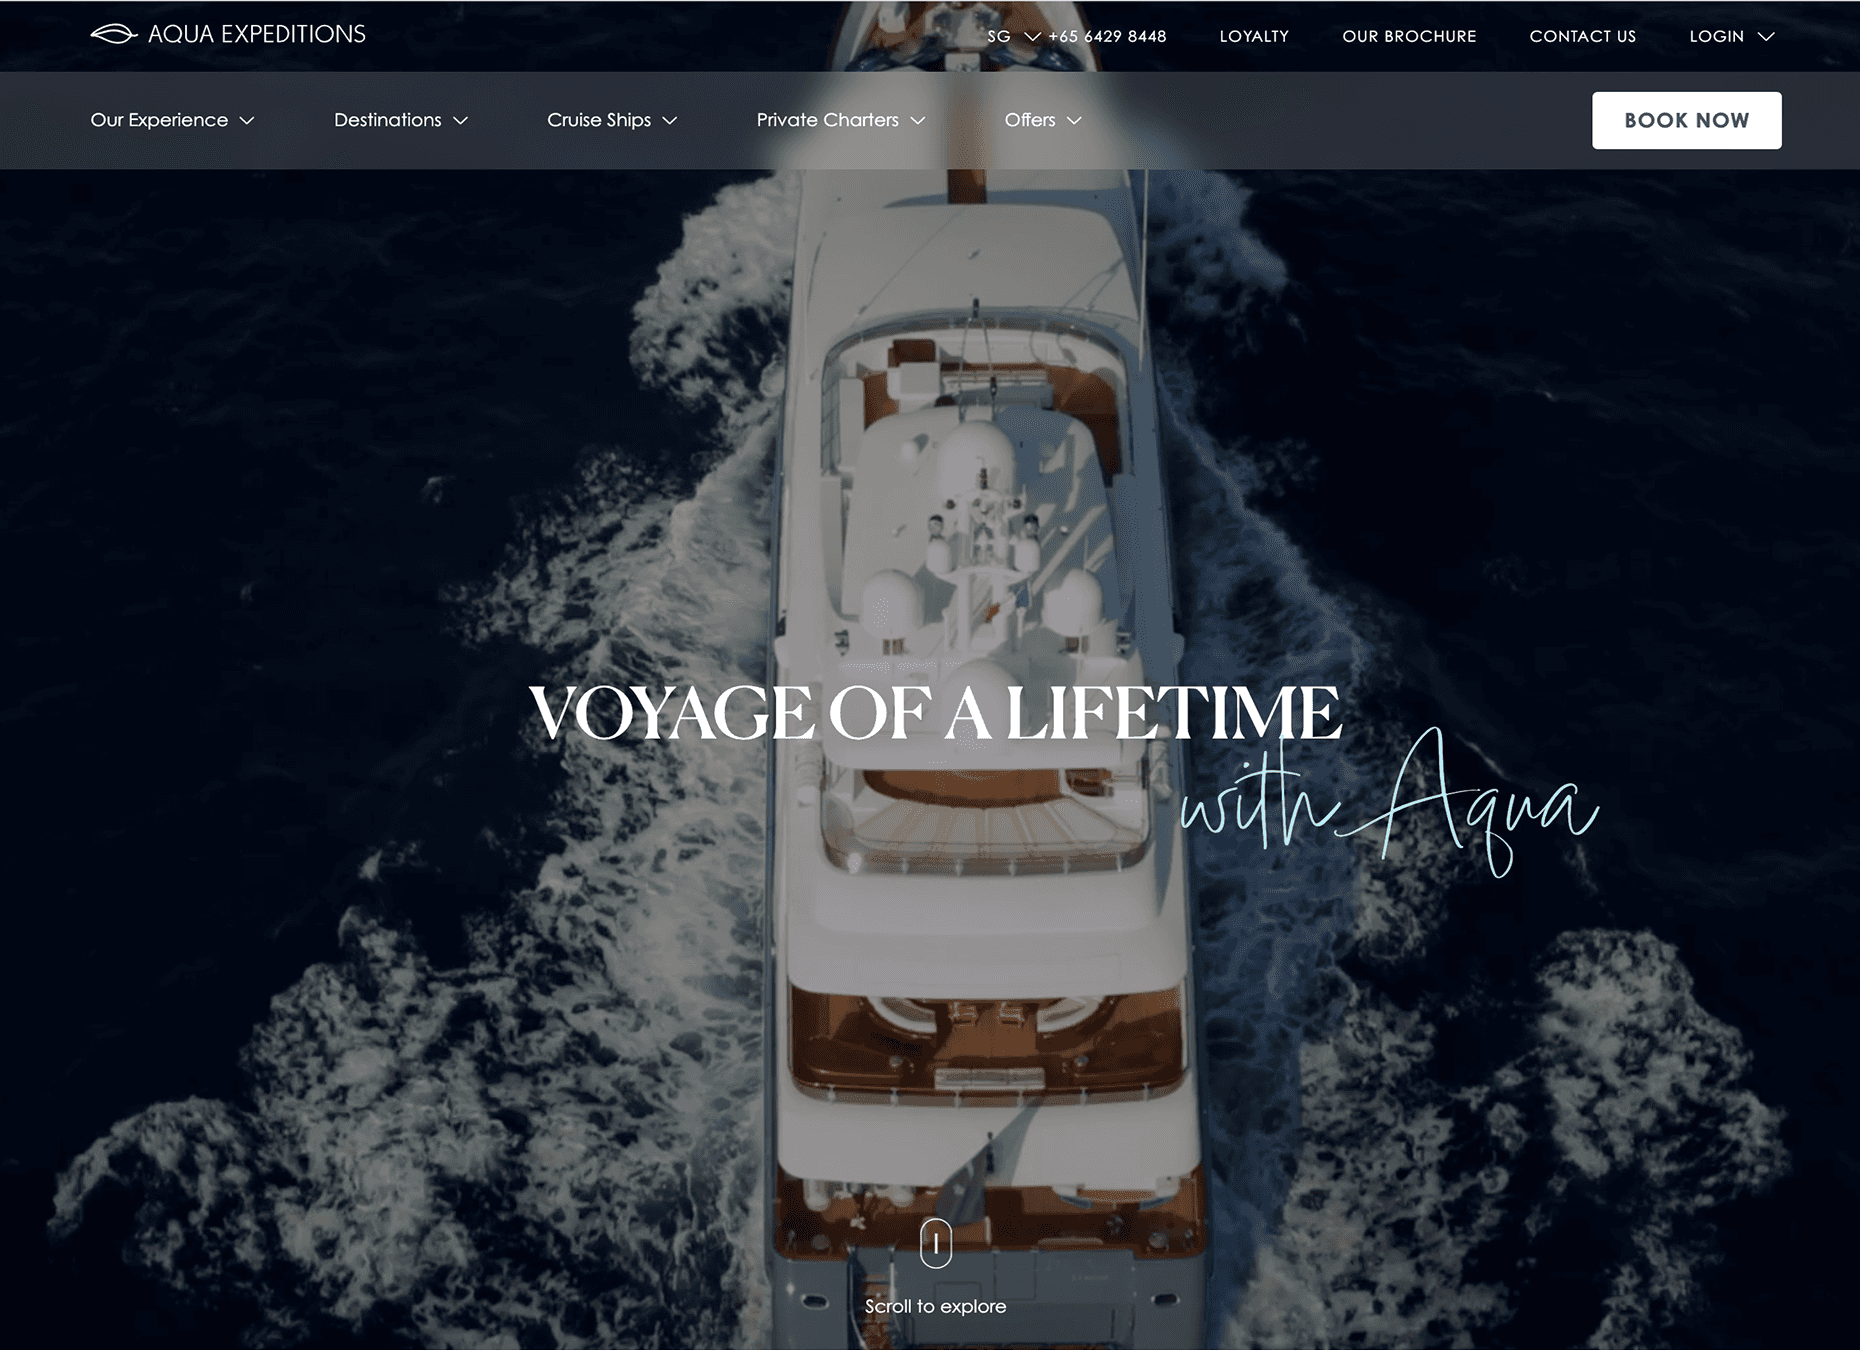Click the arrow beside Cruise Ships
The height and width of the screenshot is (1351, 1860).
(670, 121)
